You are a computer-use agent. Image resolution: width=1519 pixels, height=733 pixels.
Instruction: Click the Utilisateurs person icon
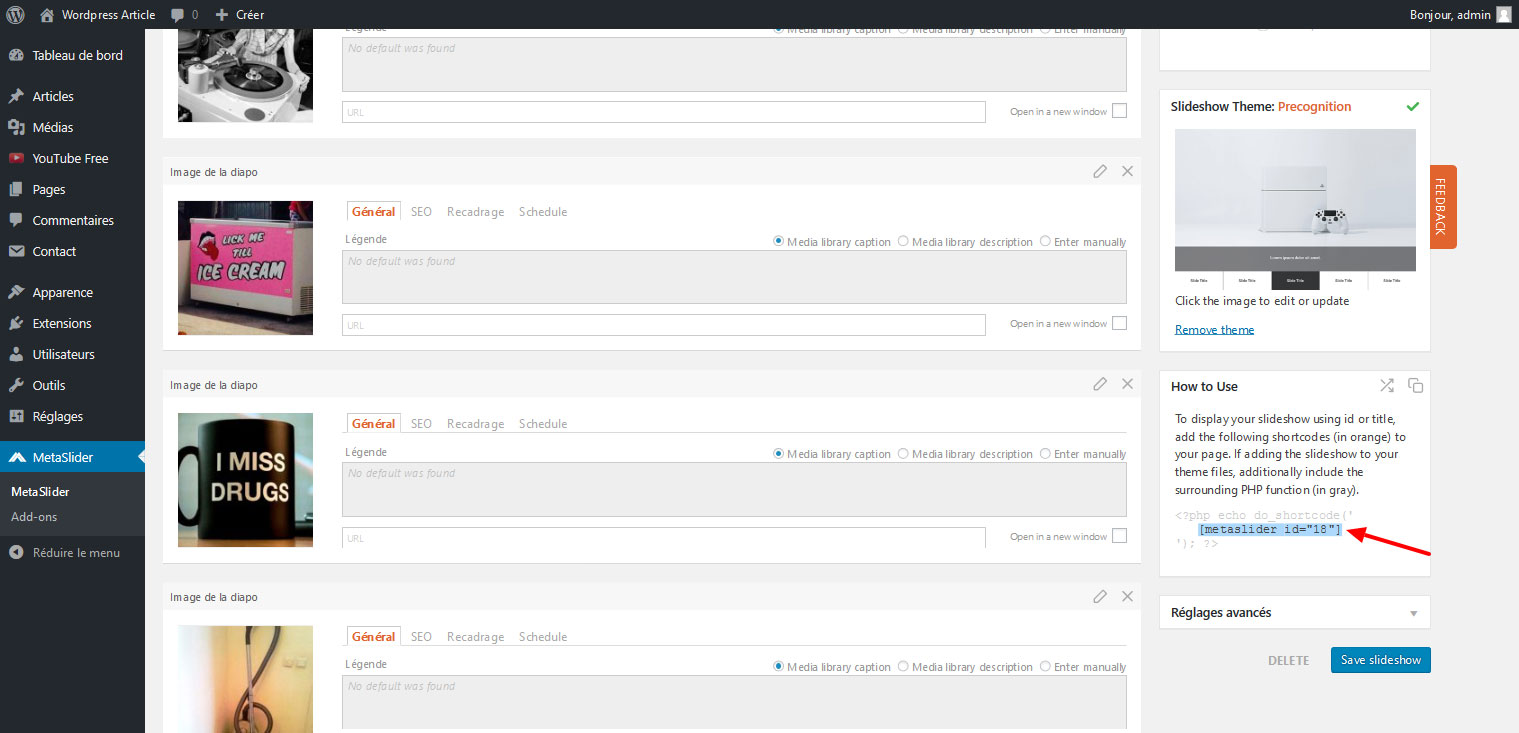tap(16, 354)
